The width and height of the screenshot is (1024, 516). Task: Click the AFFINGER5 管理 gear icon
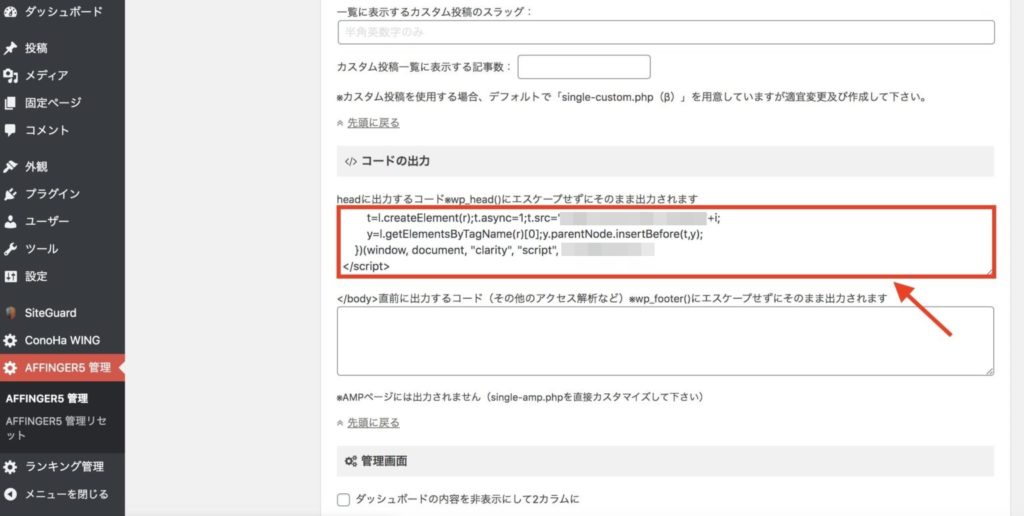[9, 368]
